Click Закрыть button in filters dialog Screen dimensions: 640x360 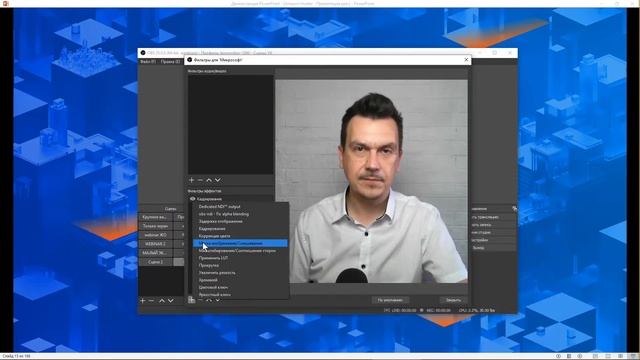pyautogui.click(x=453, y=300)
